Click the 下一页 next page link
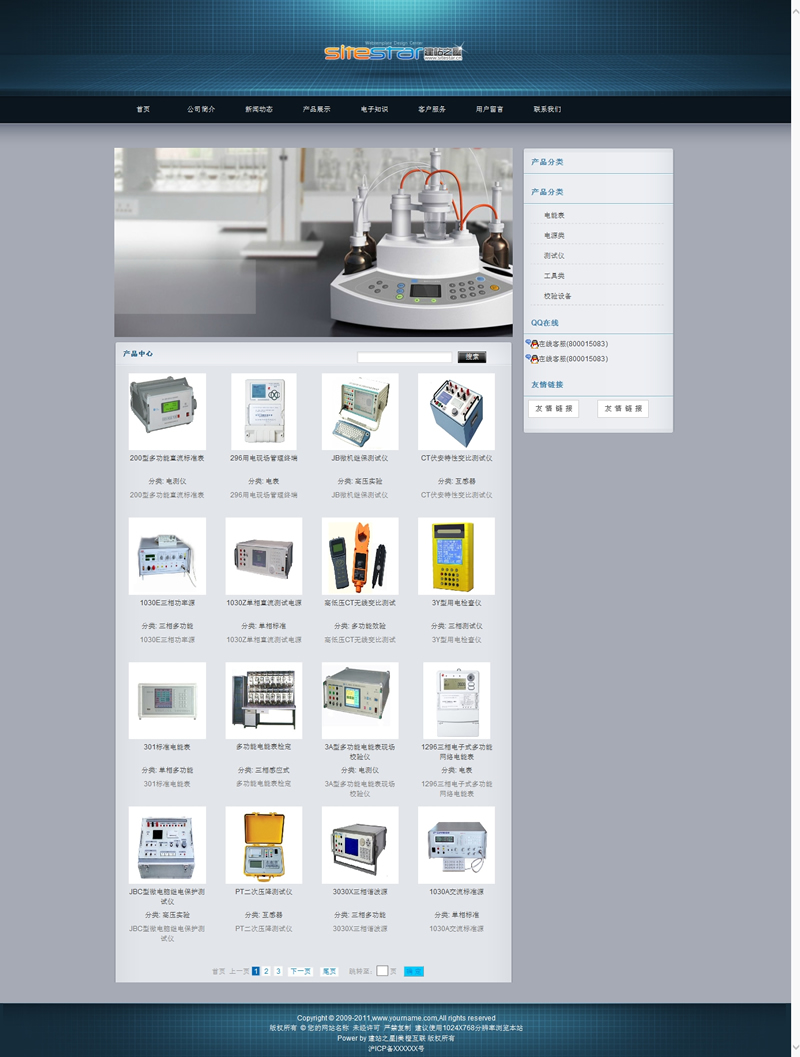The height and width of the screenshot is (1057, 800). [x=300, y=971]
